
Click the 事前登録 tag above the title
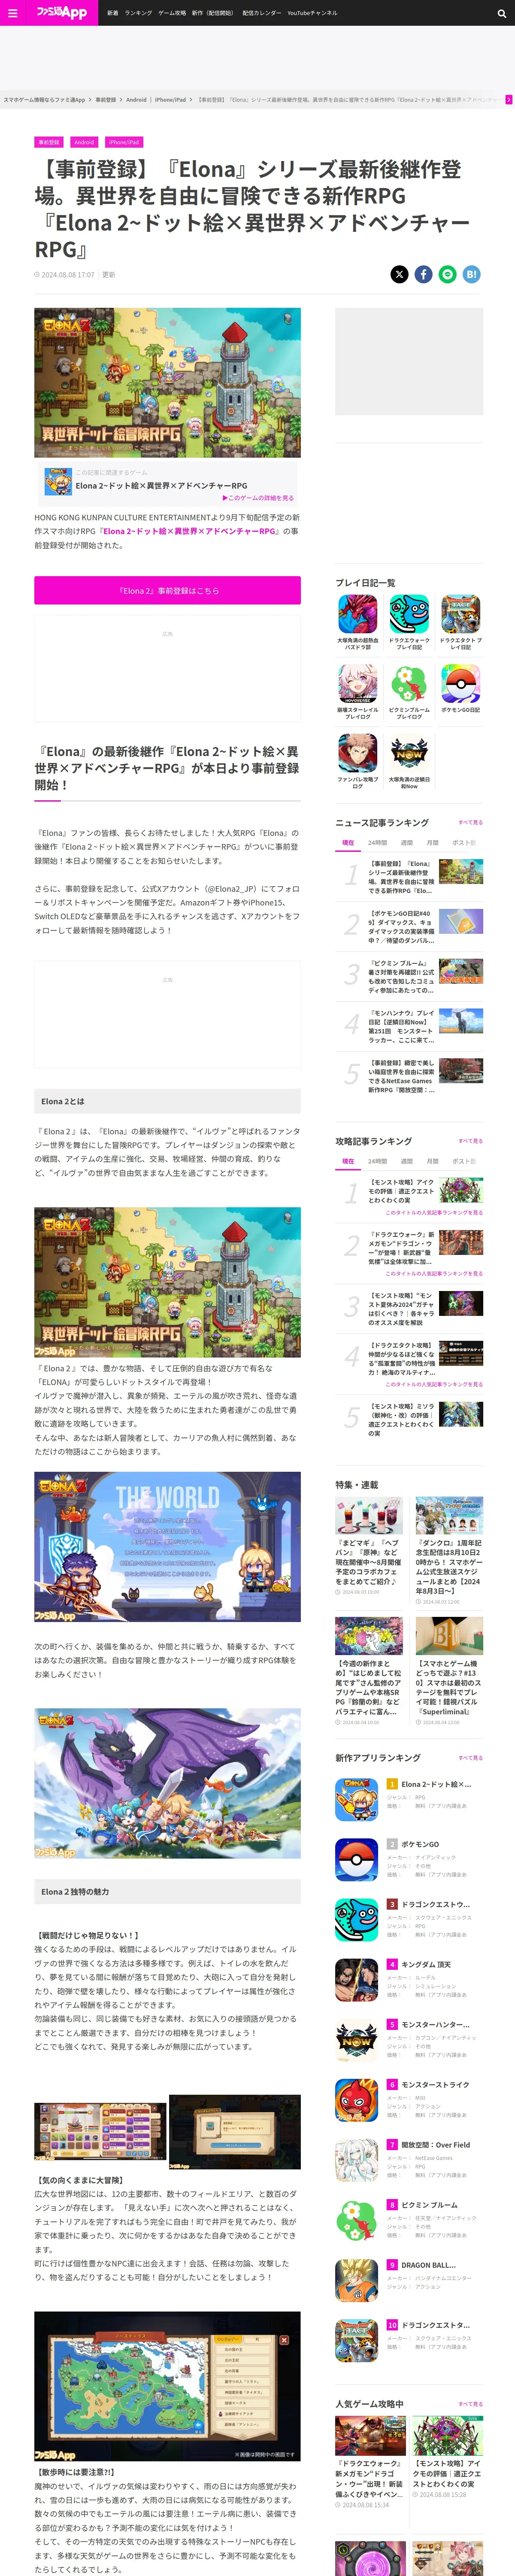coord(48,142)
